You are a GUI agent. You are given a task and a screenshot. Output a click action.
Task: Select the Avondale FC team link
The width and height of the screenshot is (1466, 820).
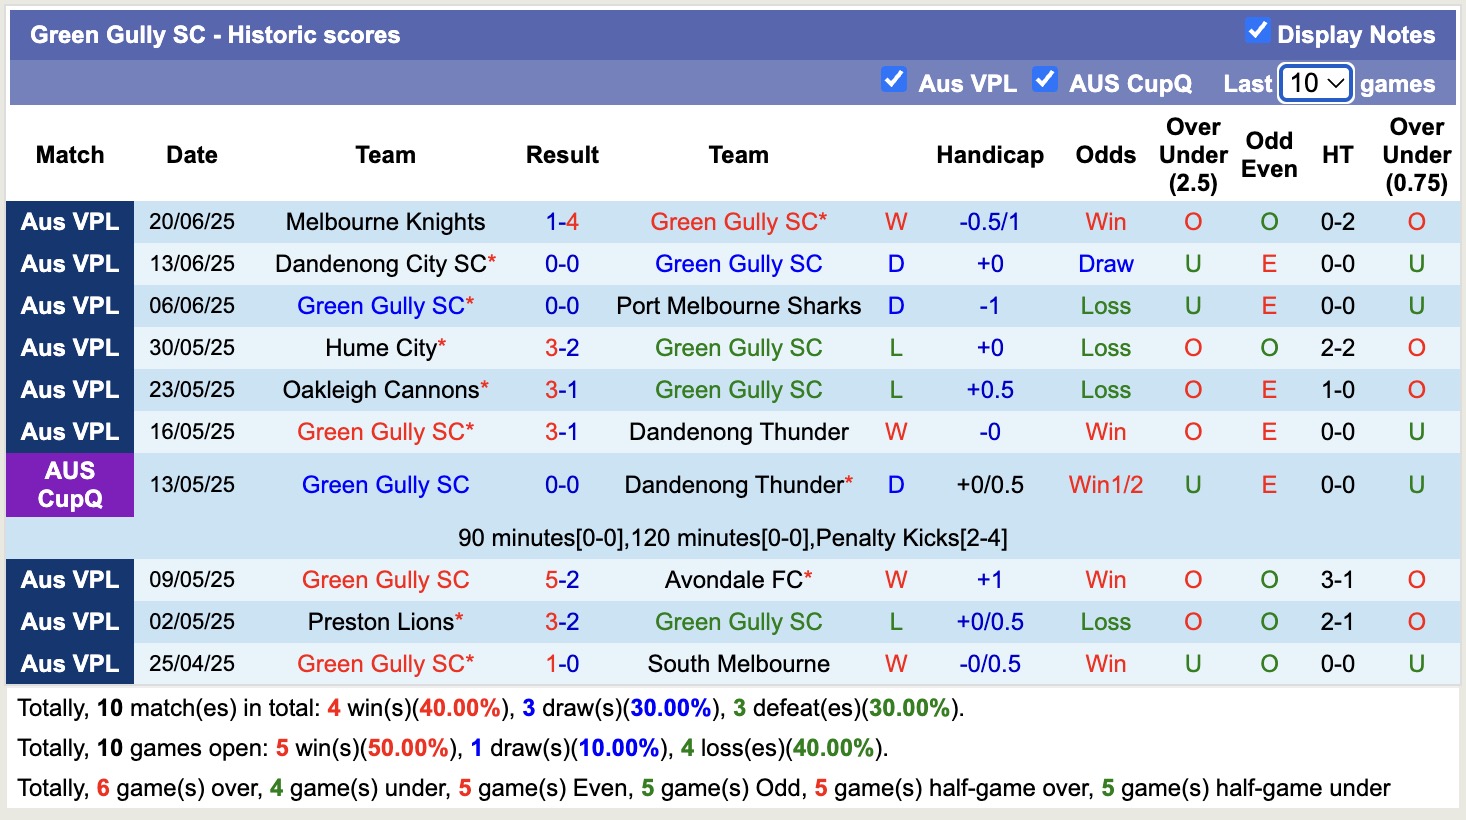(733, 580)
